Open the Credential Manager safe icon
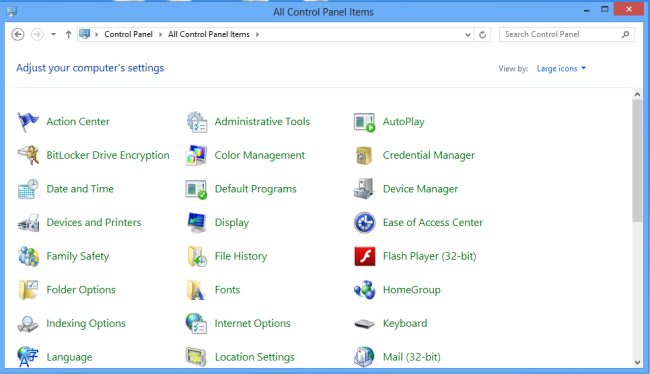Viewport: 650px width, 374px height. (x=364, y=155)
